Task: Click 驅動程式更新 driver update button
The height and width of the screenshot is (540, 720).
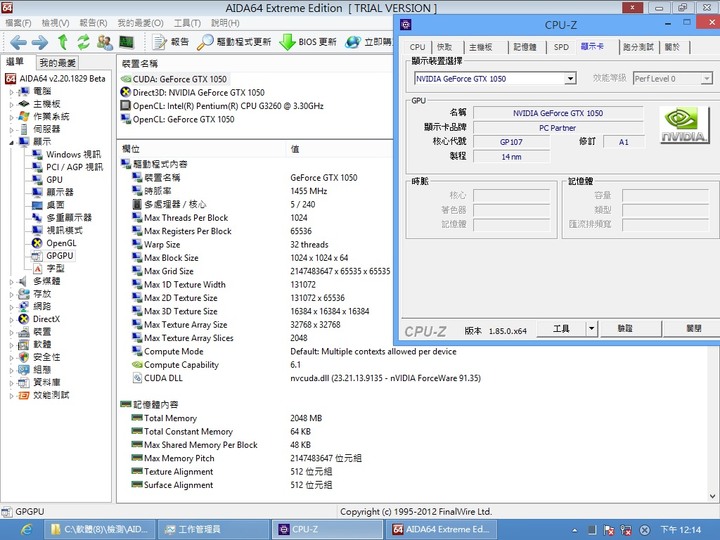Action: (x=234, y=42)
